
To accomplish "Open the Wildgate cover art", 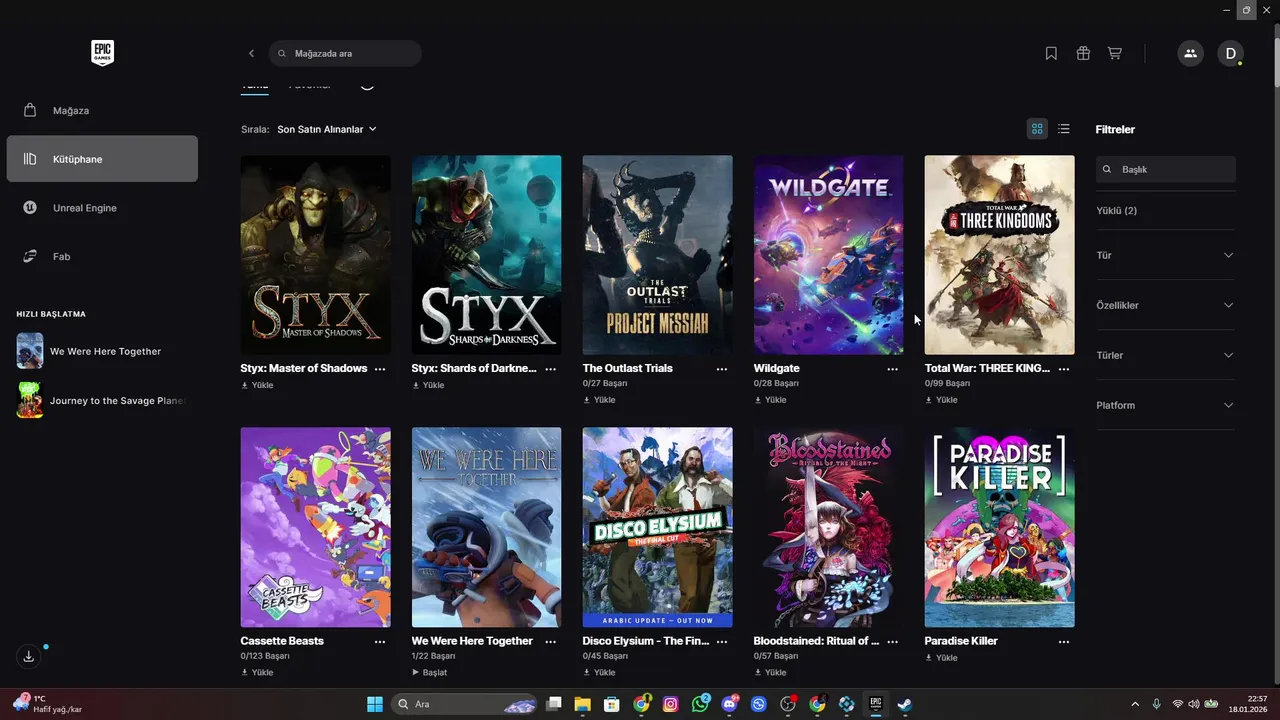I will (x=829, y=255).
